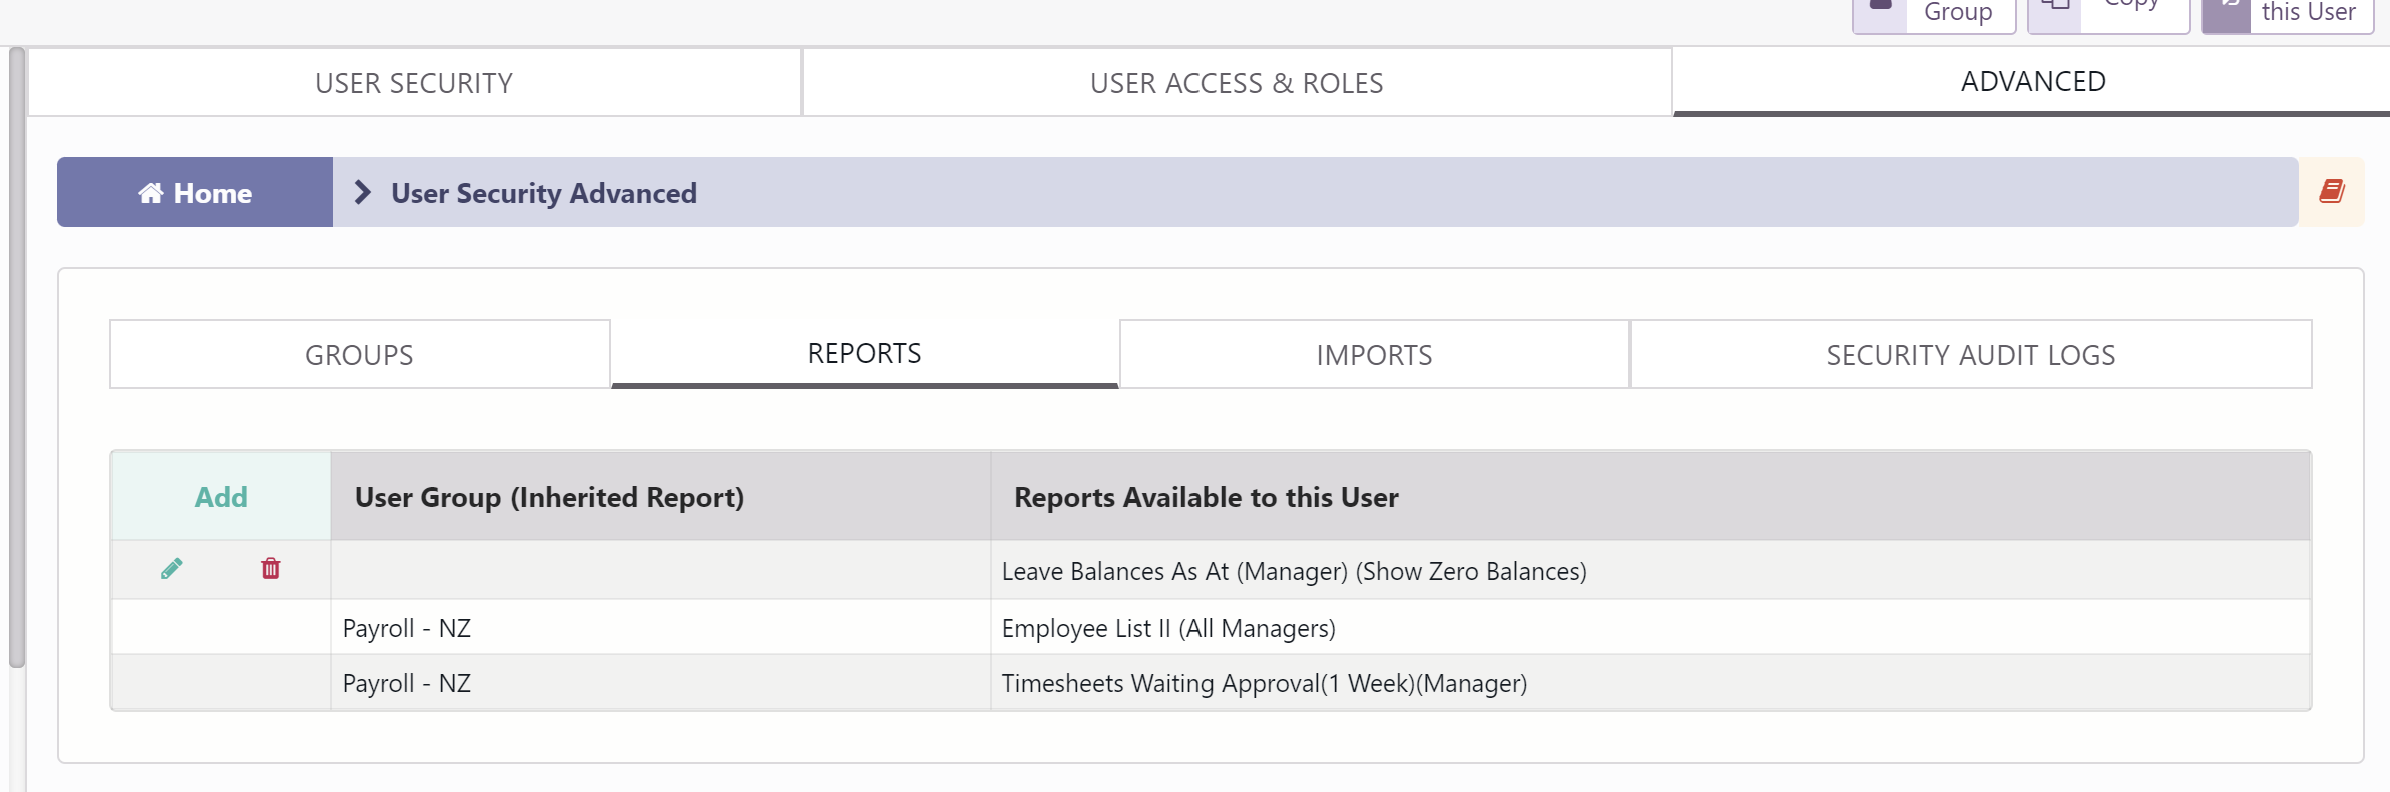Click the Copy button at top

point(2109,14)
